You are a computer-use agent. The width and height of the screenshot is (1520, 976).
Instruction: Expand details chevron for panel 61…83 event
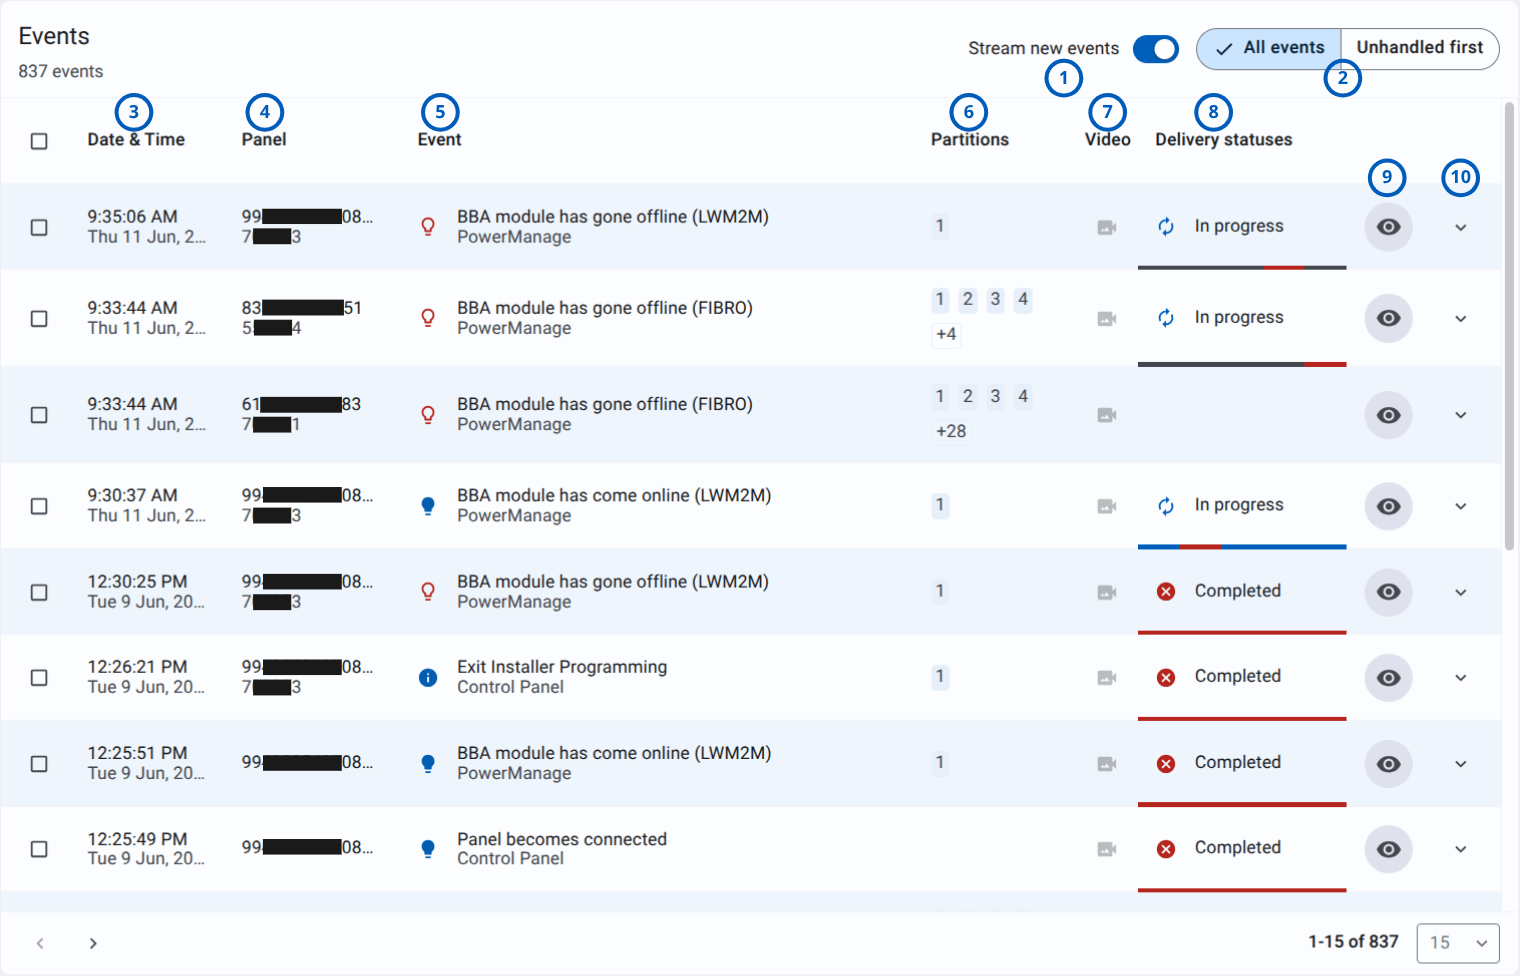click(1461, 415)
